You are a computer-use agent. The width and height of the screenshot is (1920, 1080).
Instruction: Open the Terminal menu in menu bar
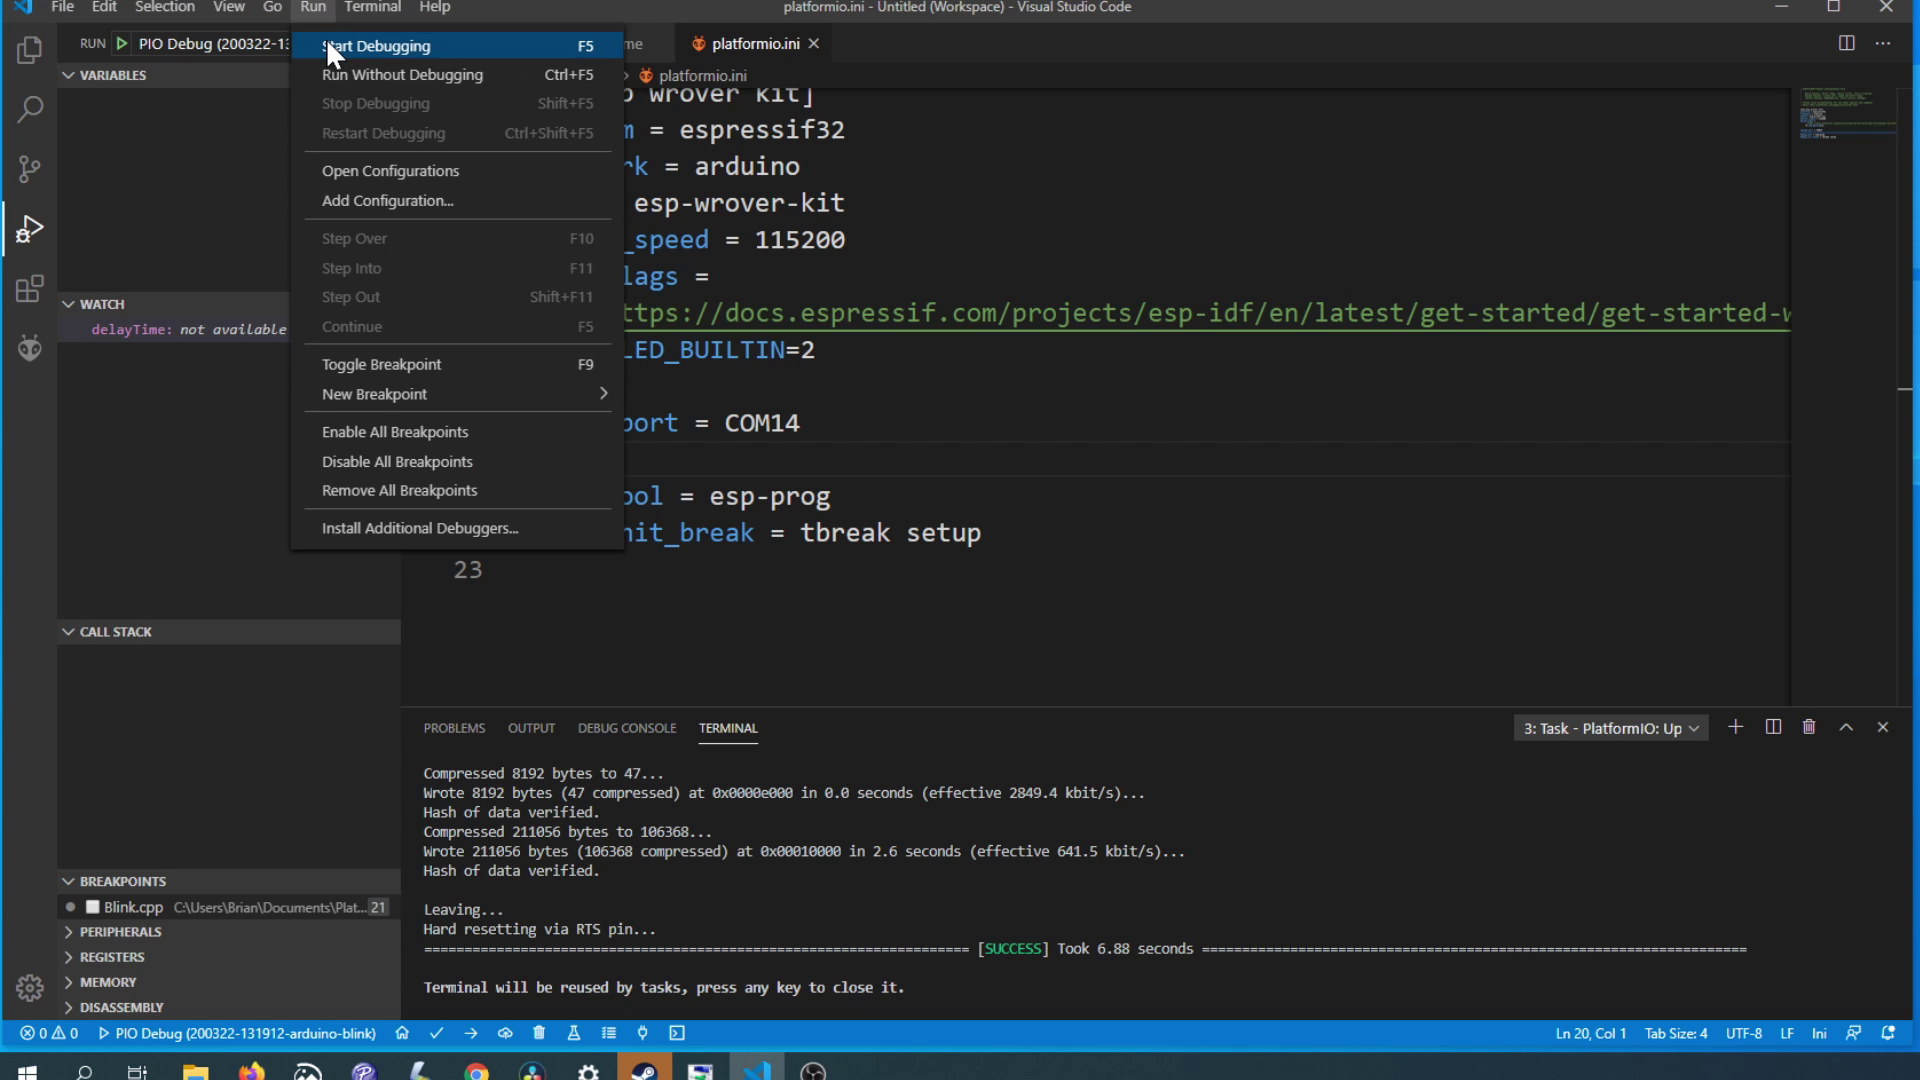pos(372,7)
